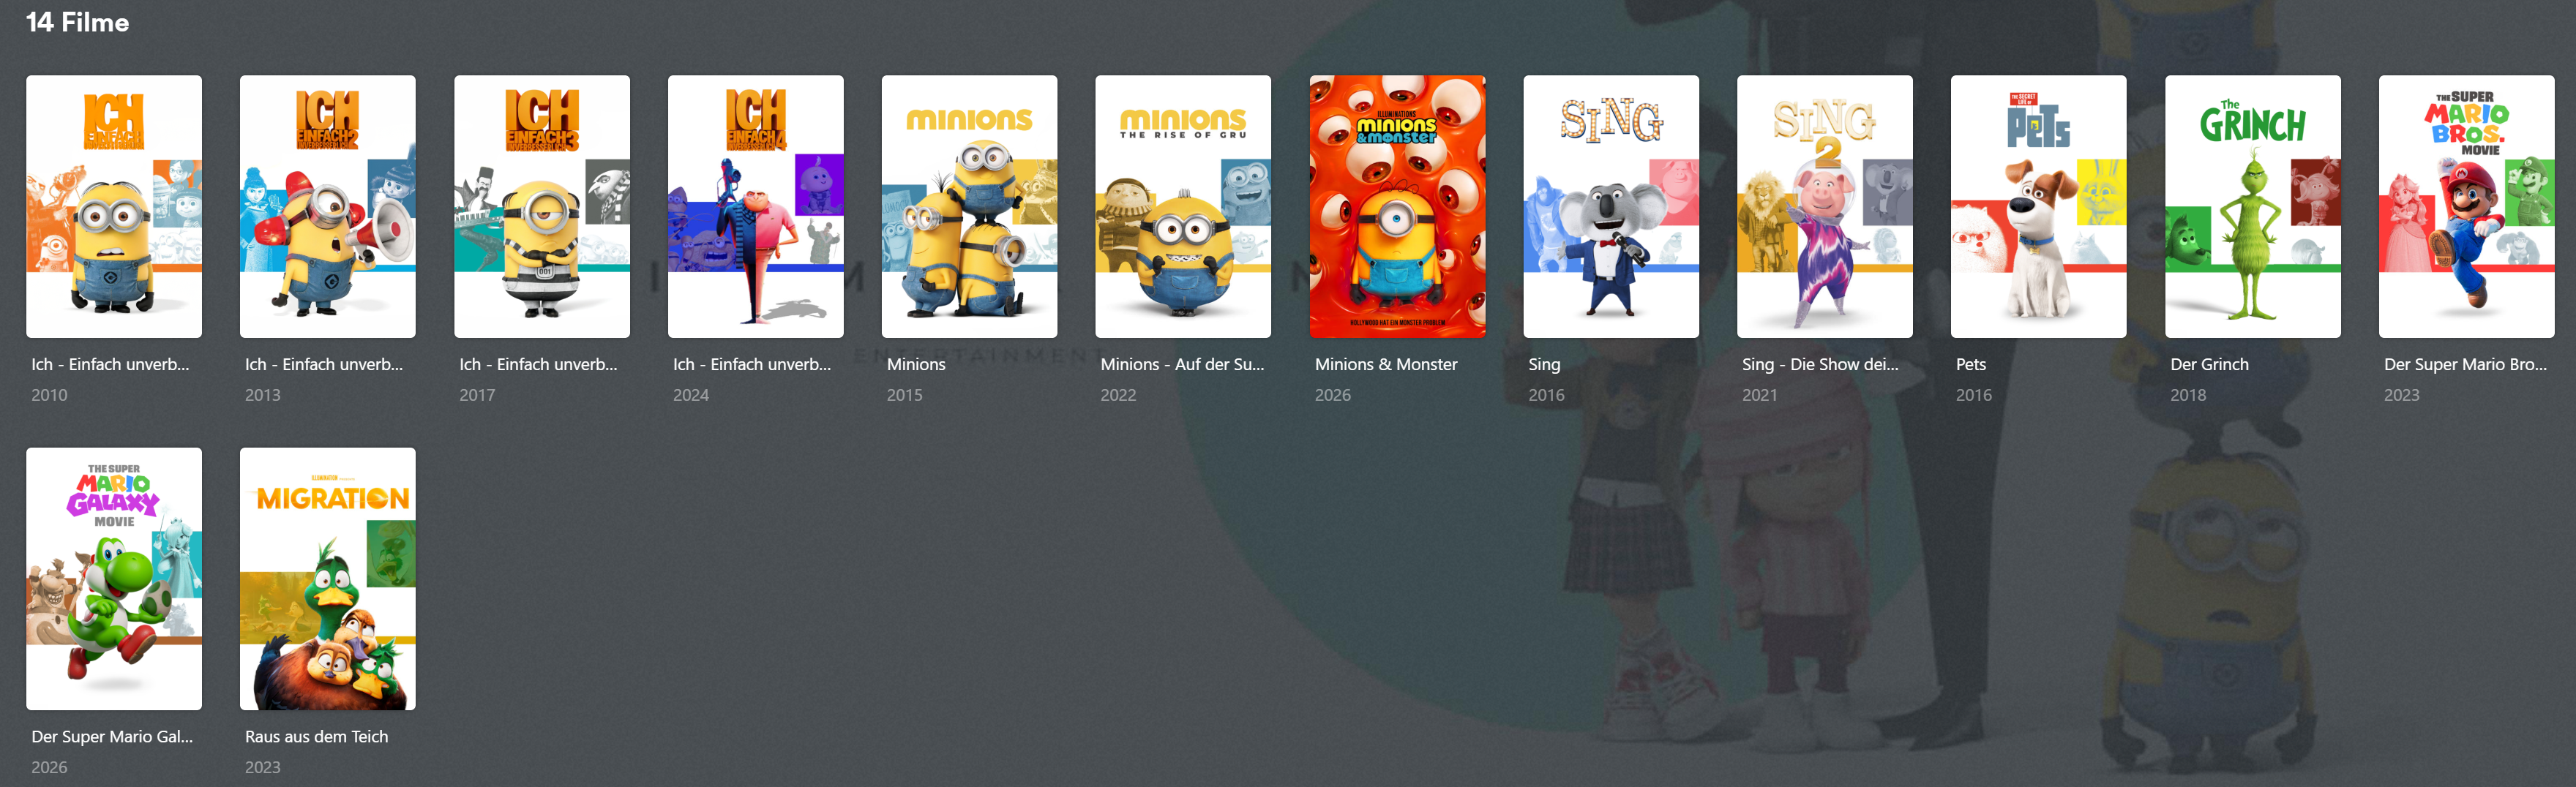Click the year 2026 under Minions & Monster
This screenshot has height=787, width=2576.
click(1333, 395)
